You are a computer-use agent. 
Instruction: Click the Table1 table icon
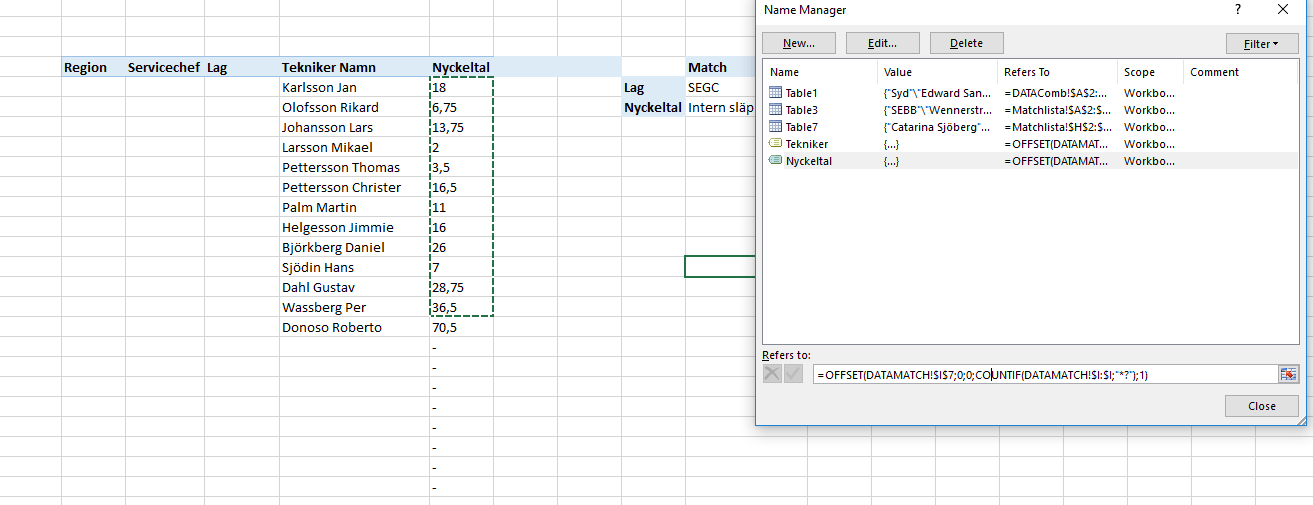point(776,93)
